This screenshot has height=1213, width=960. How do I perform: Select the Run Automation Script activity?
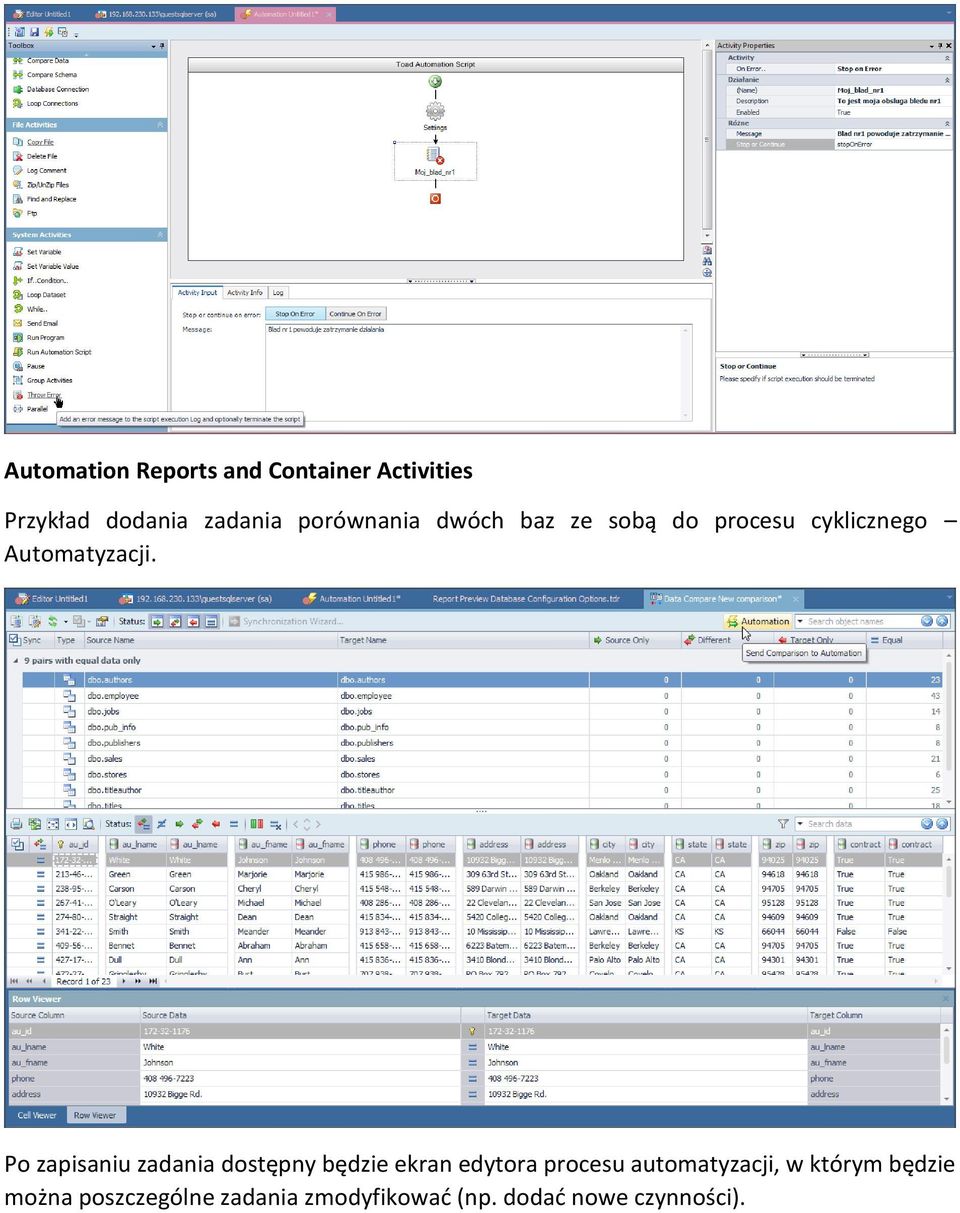tap(51, 352)
